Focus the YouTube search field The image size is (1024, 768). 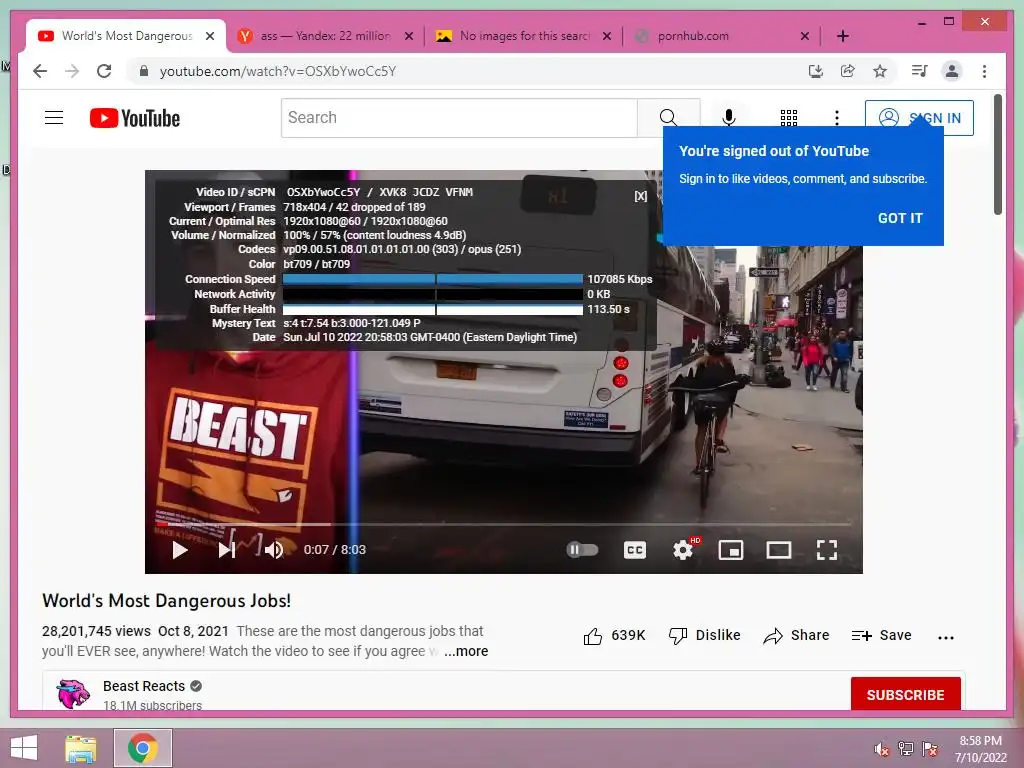[x=459, y=118]
